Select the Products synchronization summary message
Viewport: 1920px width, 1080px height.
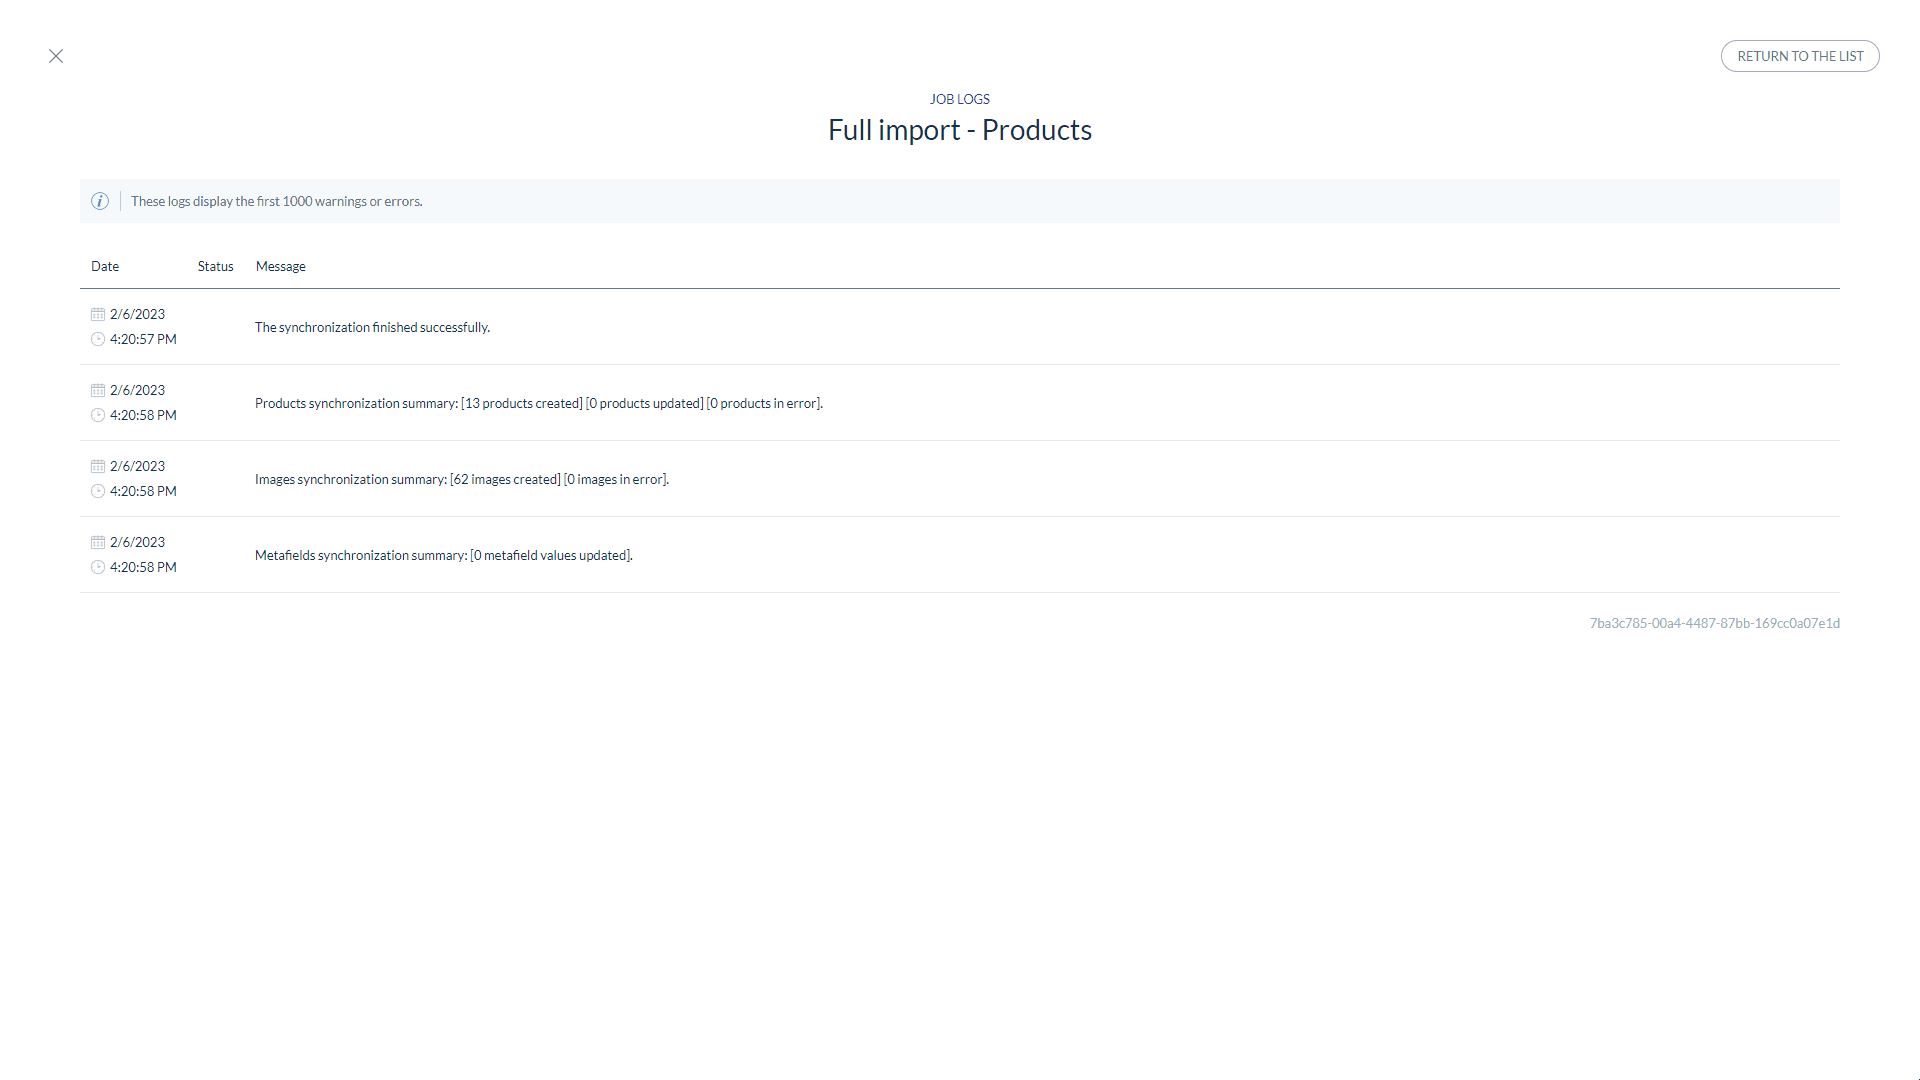pyautogui.click(x=539, y=403)
